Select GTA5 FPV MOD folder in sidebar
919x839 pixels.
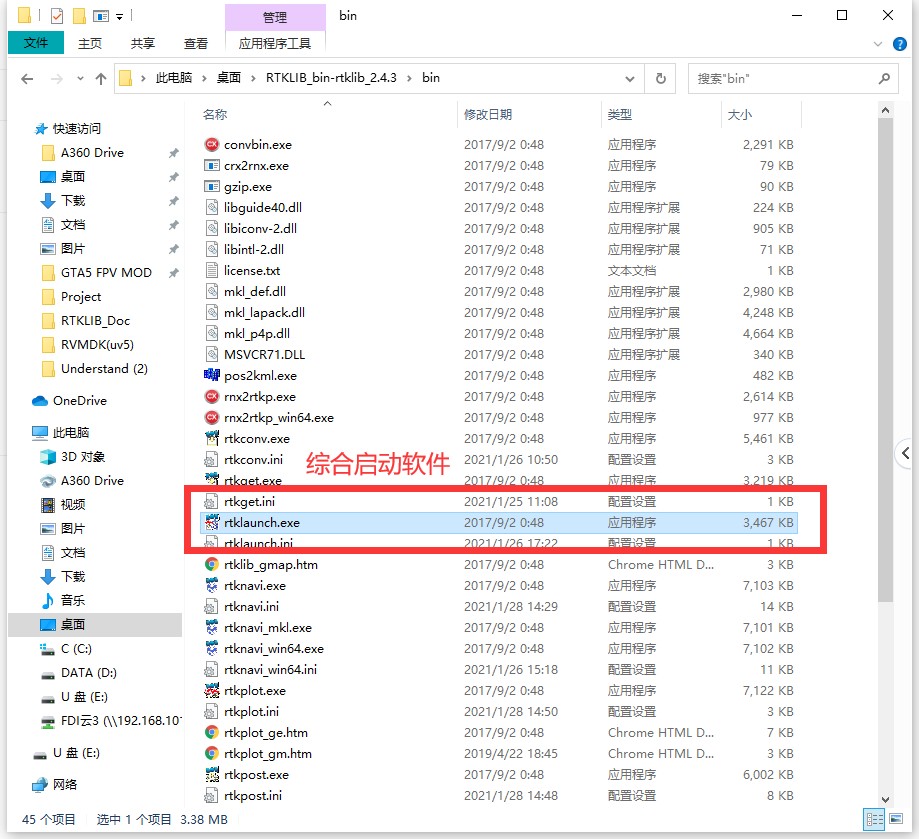tap(106, 272)
